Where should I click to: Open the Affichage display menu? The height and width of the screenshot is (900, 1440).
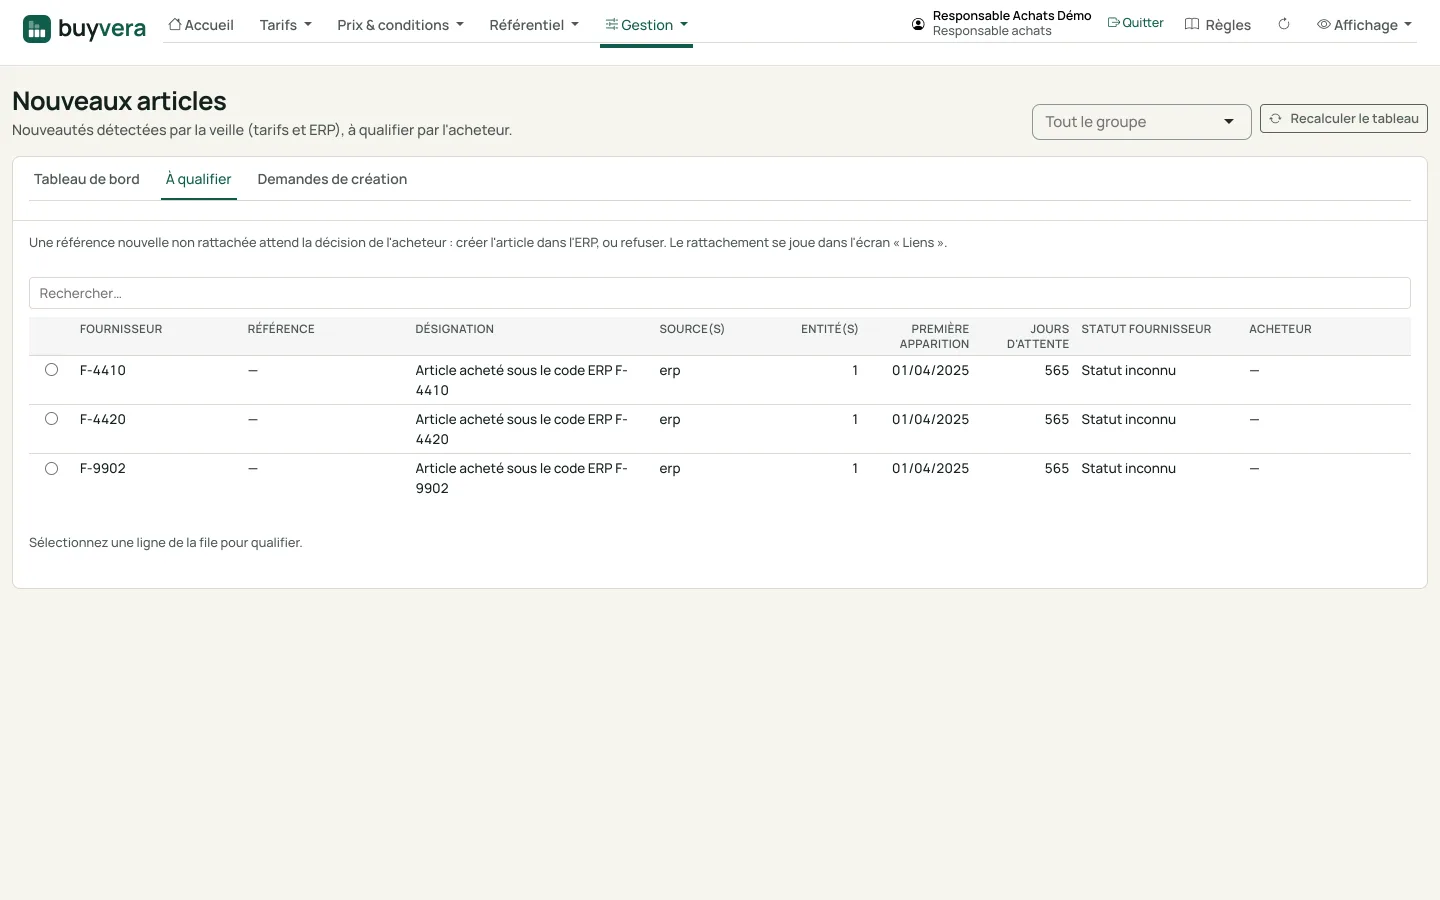coord(1364,25)
